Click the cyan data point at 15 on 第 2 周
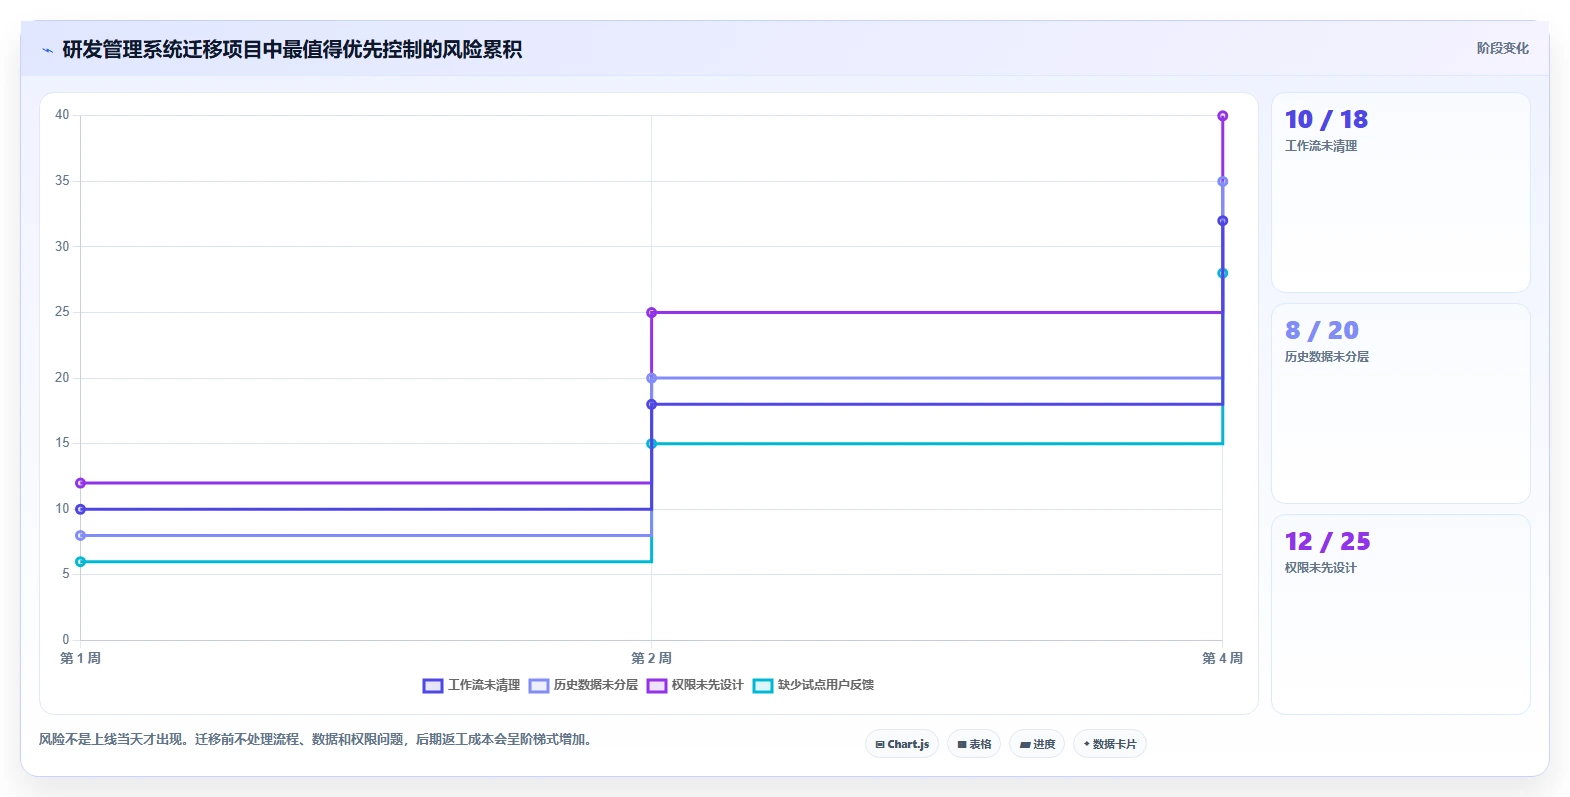 coord(651,444)
